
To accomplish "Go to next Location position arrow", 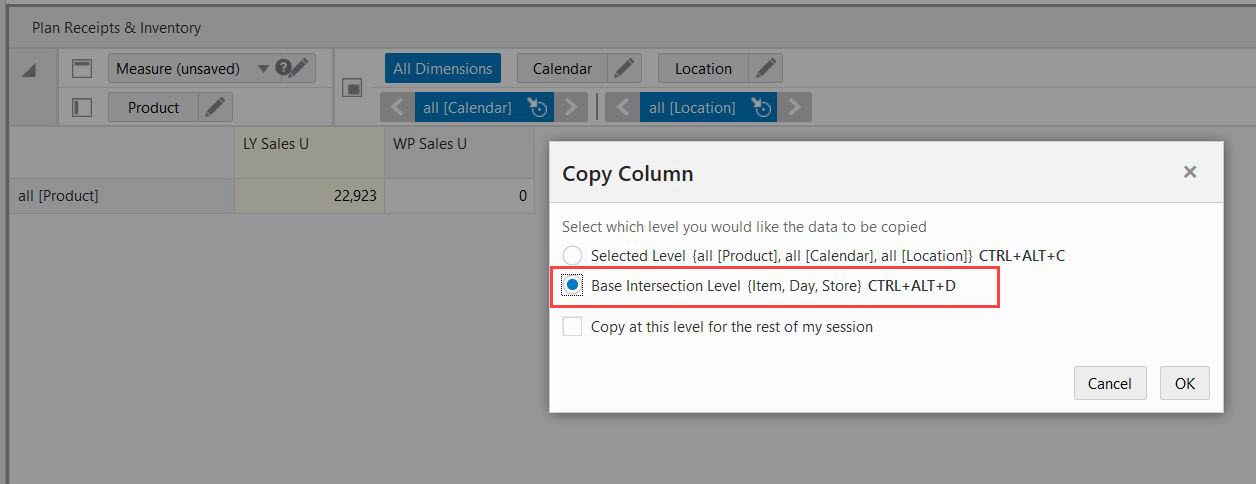I will [794, 107].
